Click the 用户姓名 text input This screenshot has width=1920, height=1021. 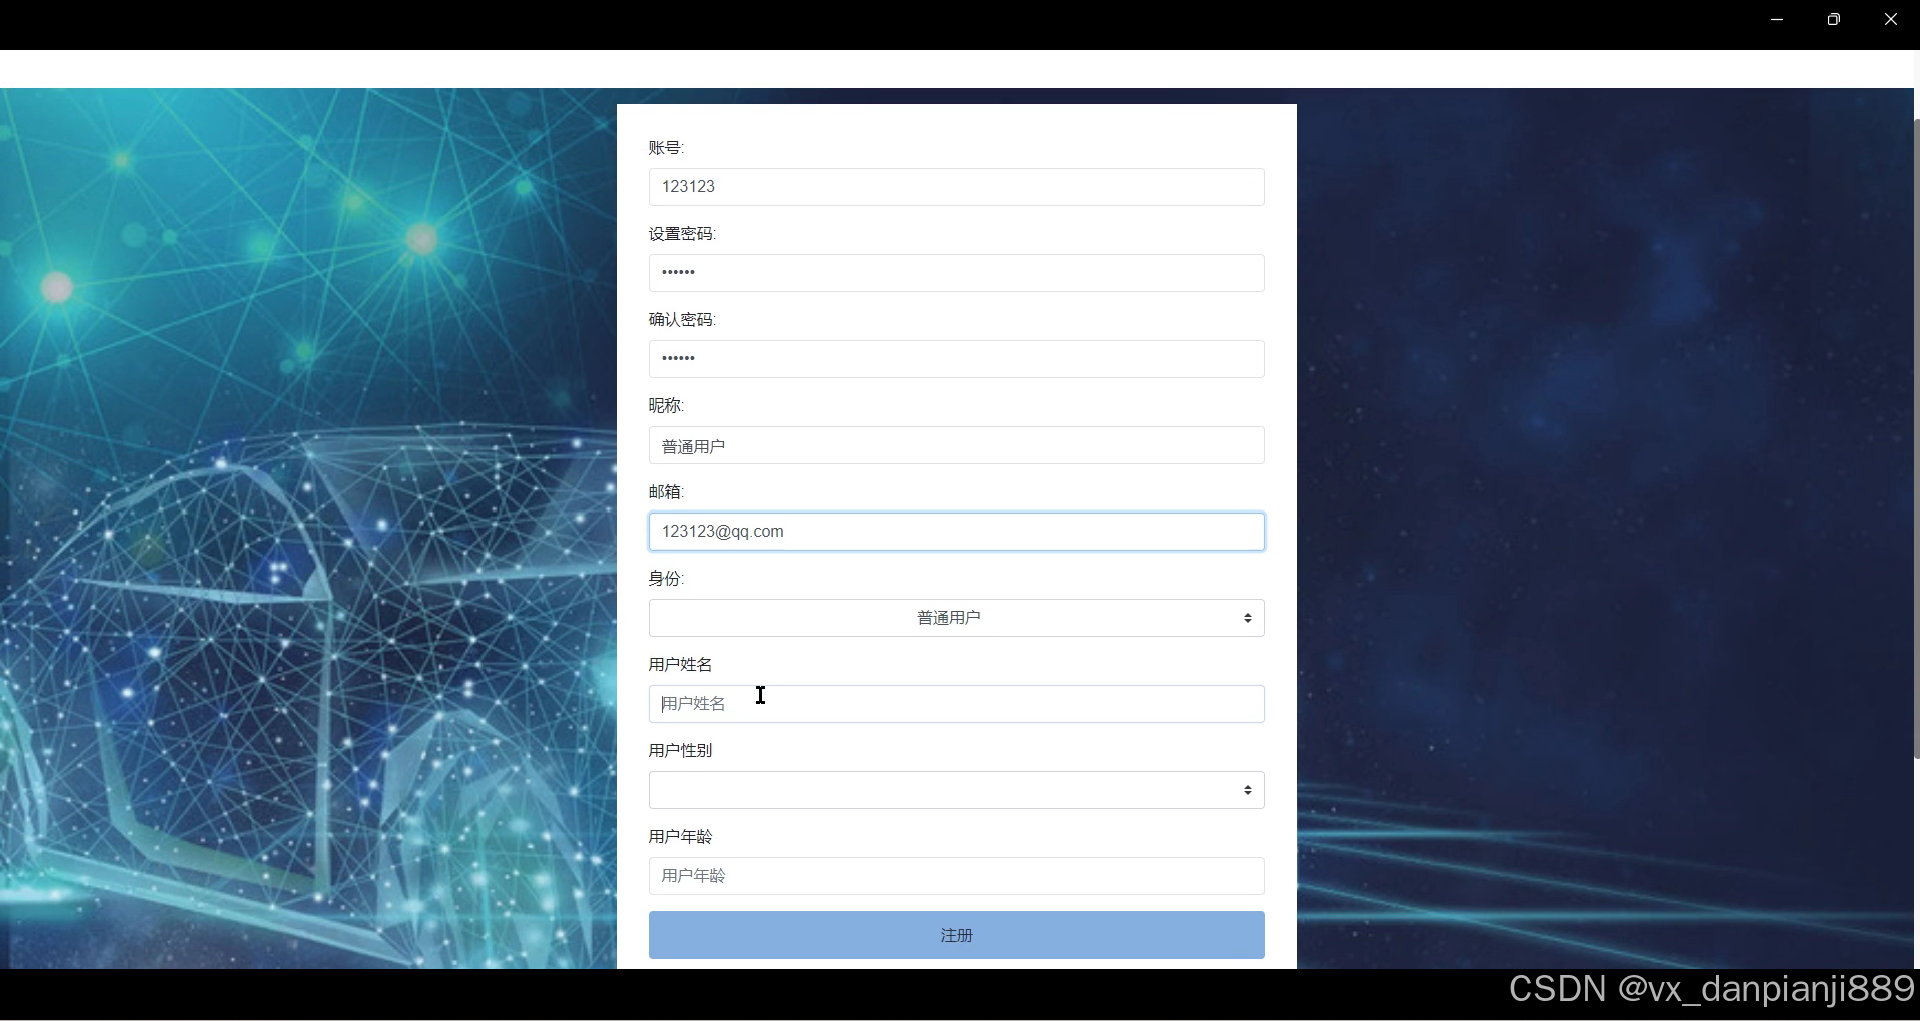(x=956, y=704)
